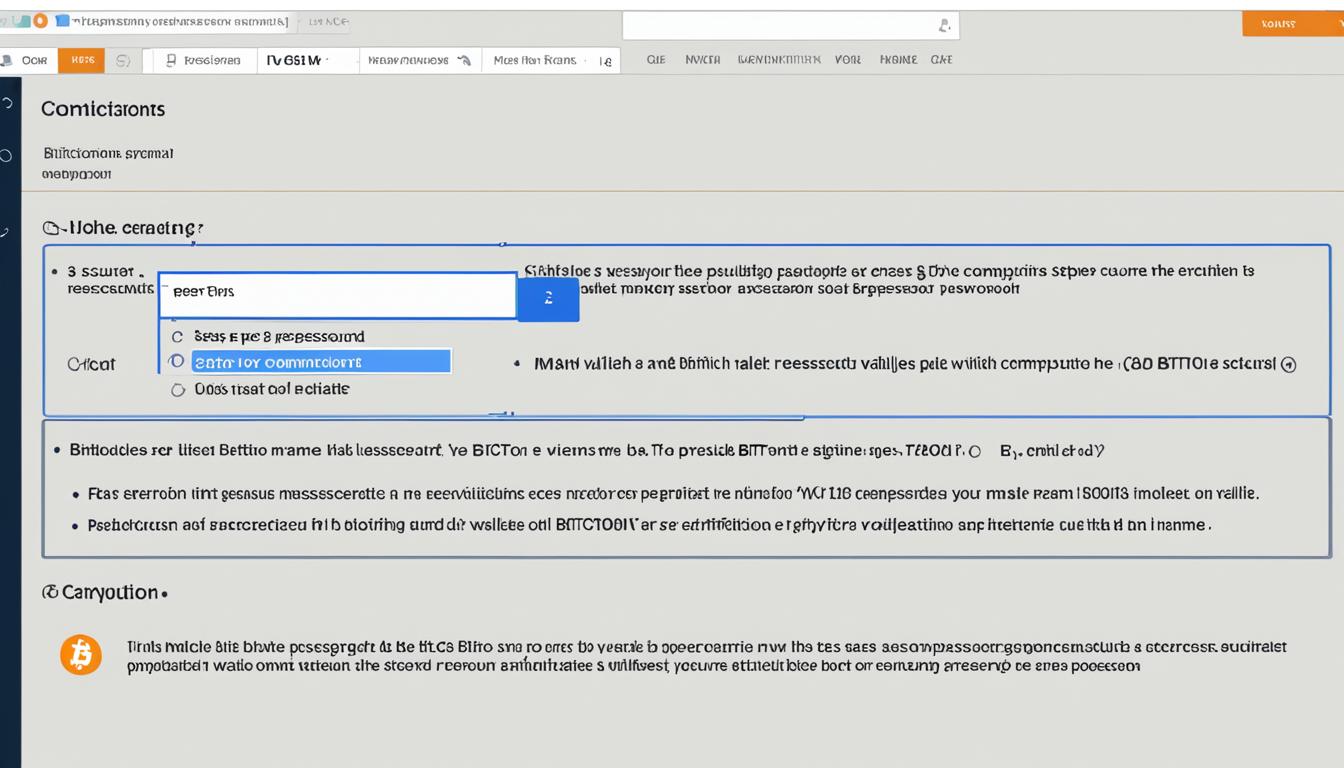Screen dimensions: 1344x768
Task: Select the blue highlighted radio option
Action: click(178, 362)
